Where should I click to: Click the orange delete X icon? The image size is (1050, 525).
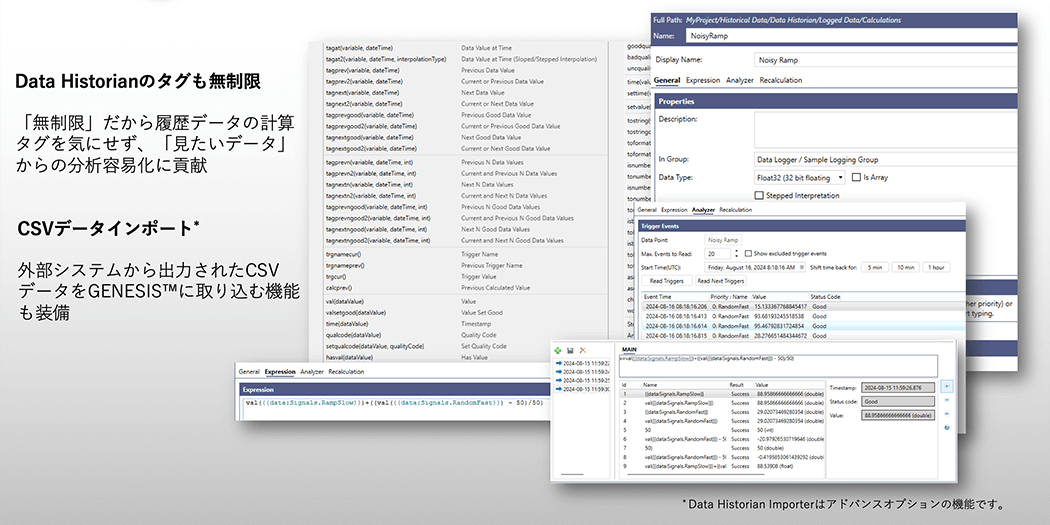pos(582,350)
